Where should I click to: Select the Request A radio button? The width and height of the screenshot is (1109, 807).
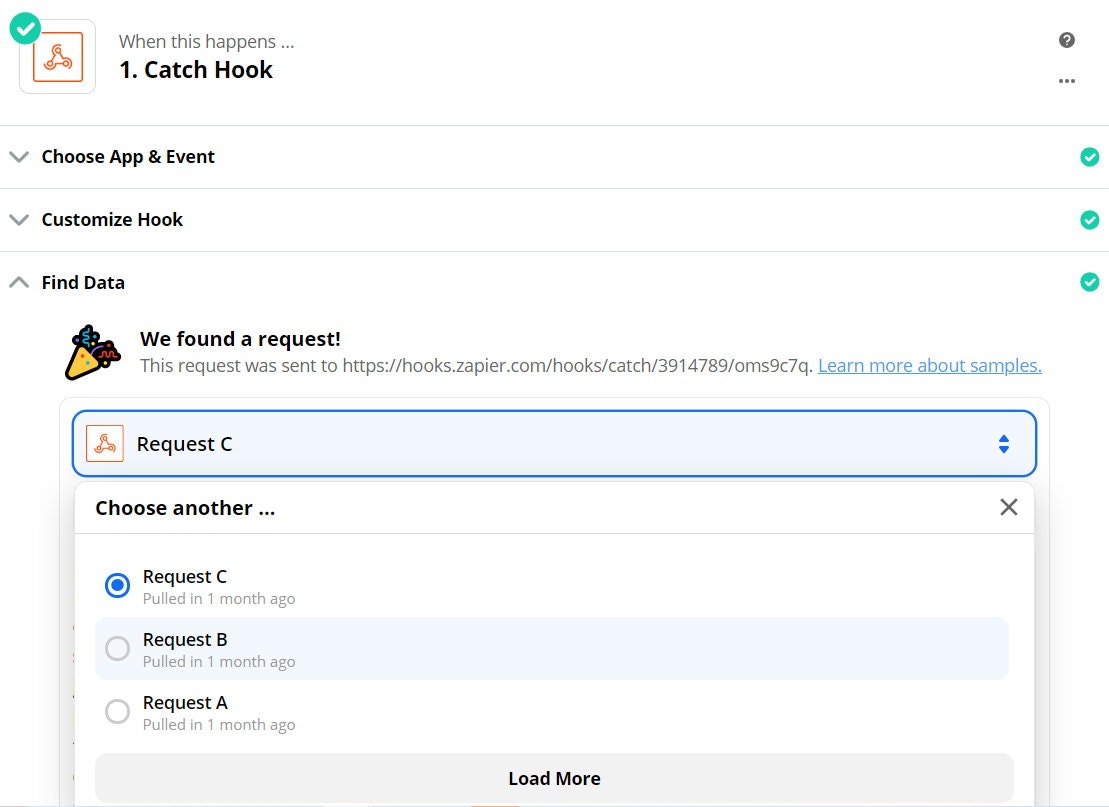pos(117,712)
